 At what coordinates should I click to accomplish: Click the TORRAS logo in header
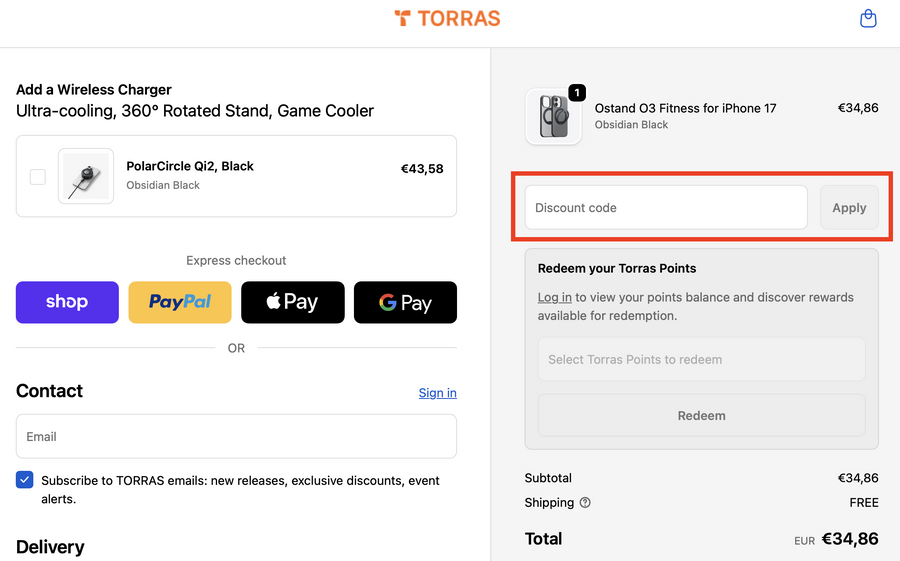447,18
